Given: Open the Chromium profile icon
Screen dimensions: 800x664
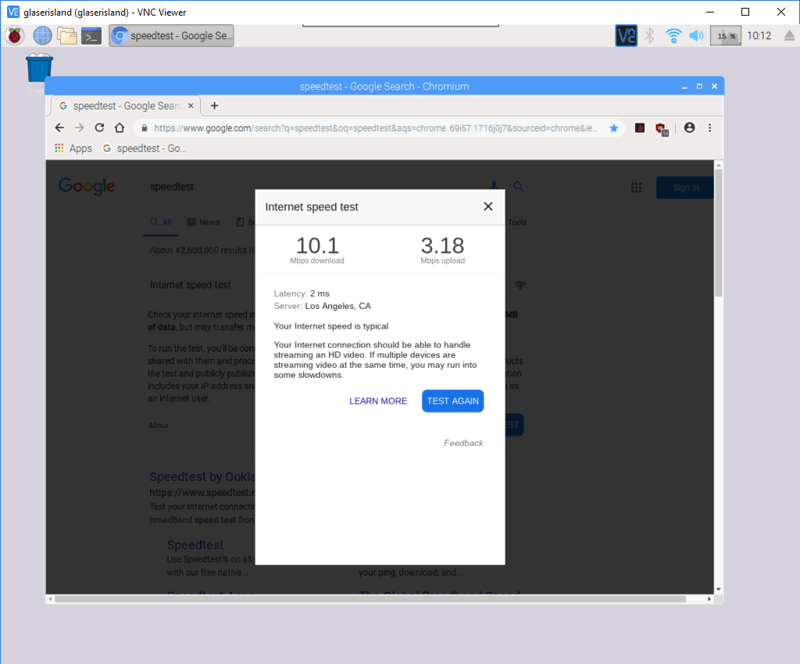Looking at the screenshot, I should click(x=689, y=128).
